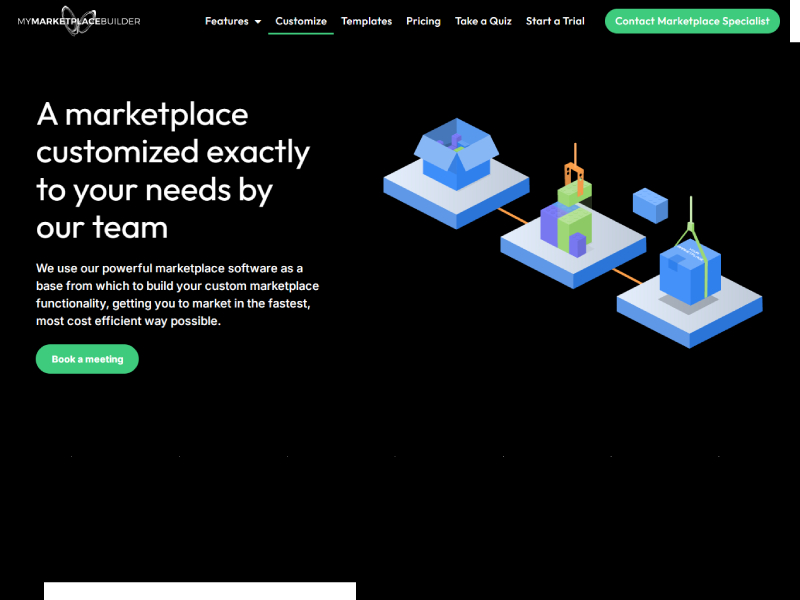Screen dimensions: 800x600
Task: Click the paragraph about marketplace software
Action: coord(178,294)
